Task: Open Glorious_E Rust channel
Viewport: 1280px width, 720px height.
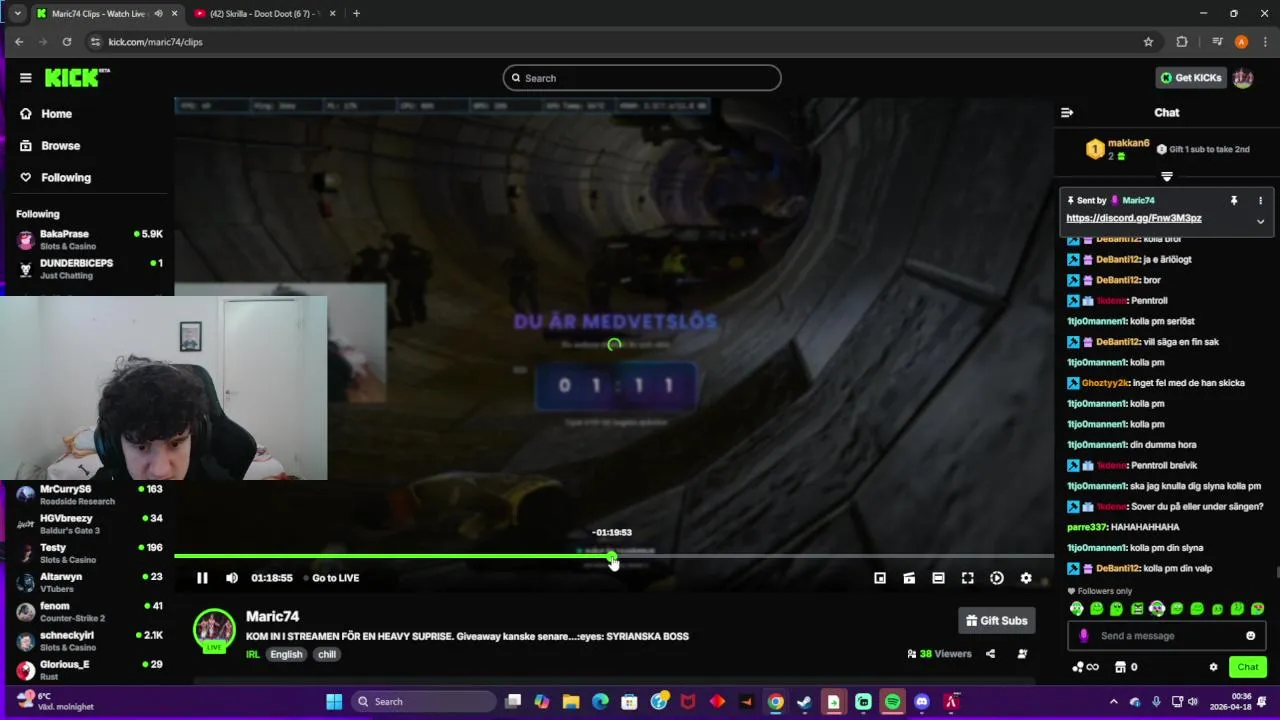Action: [89, 669]
